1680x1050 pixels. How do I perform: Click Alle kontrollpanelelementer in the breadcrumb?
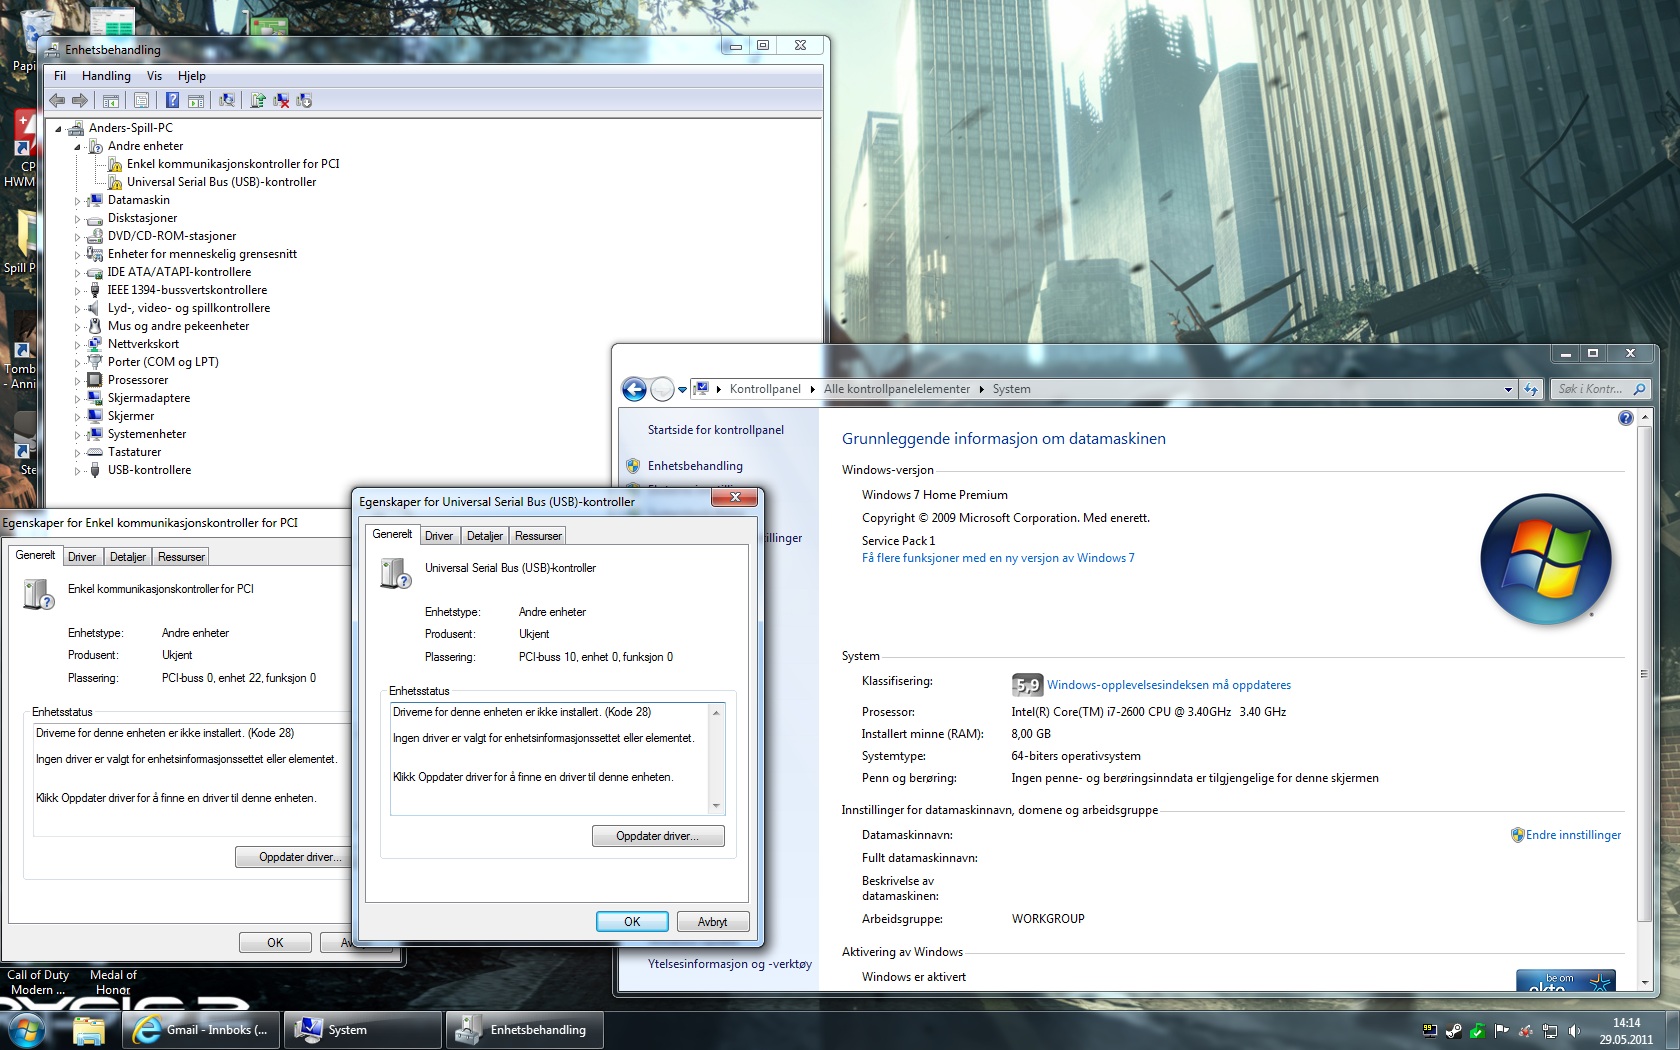click(x=896, y=389)
